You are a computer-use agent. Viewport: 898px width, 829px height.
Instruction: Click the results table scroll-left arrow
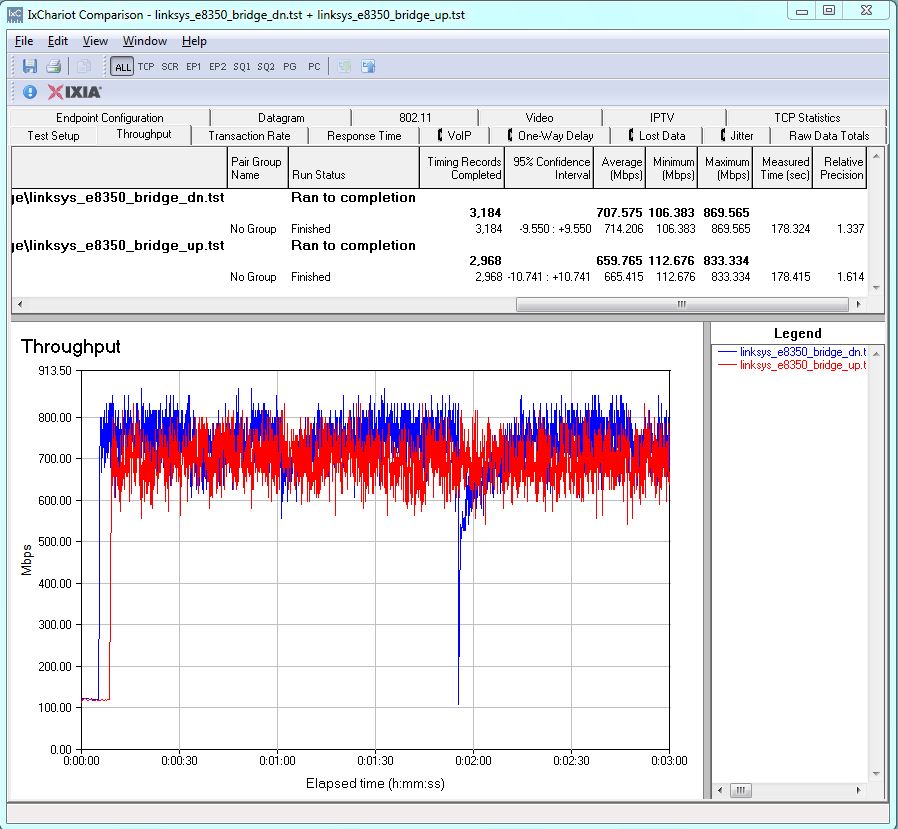point(19,304)
